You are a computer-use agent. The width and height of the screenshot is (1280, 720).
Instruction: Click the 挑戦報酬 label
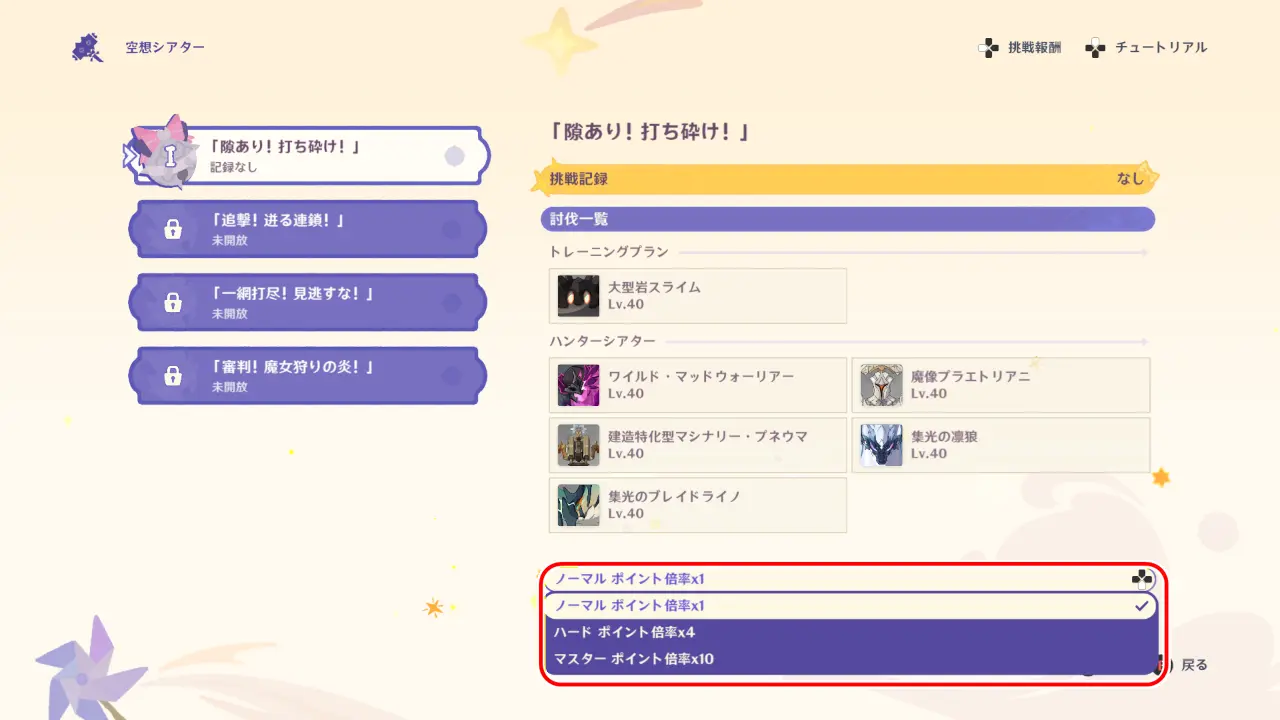pos(1034,48)
